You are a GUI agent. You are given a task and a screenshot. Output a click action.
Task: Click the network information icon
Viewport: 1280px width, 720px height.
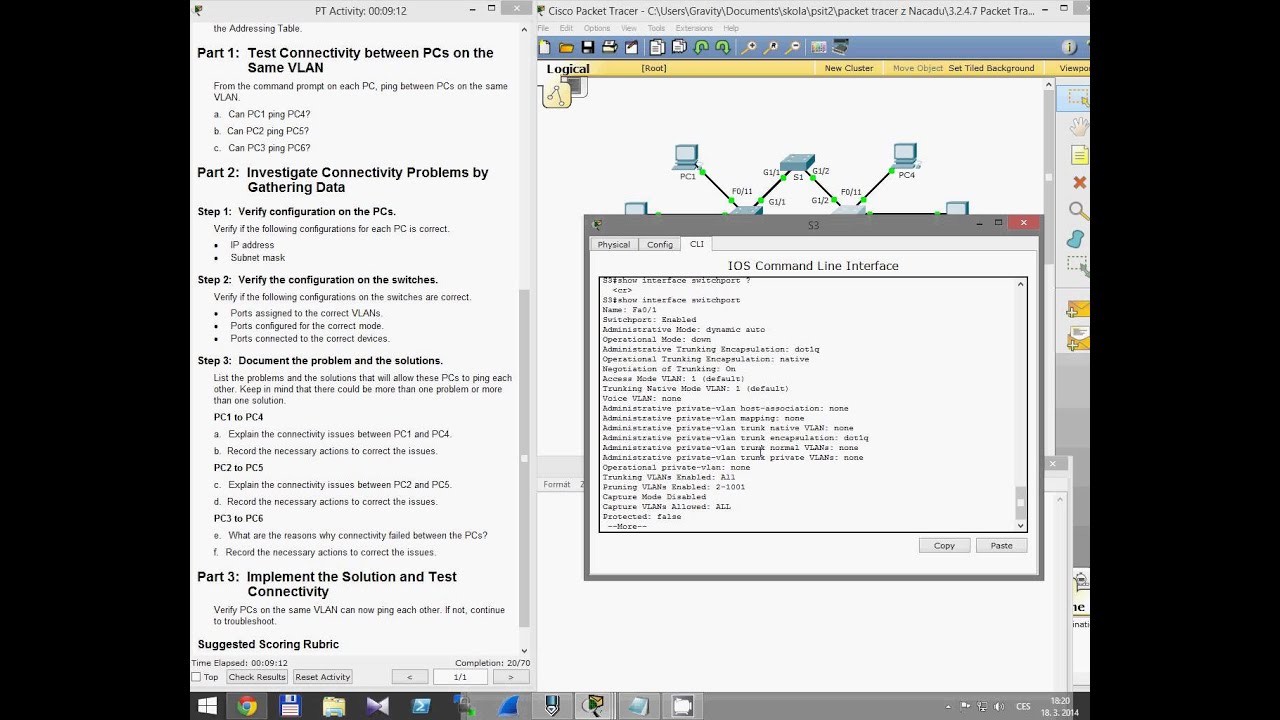[x=1069, y=47]
